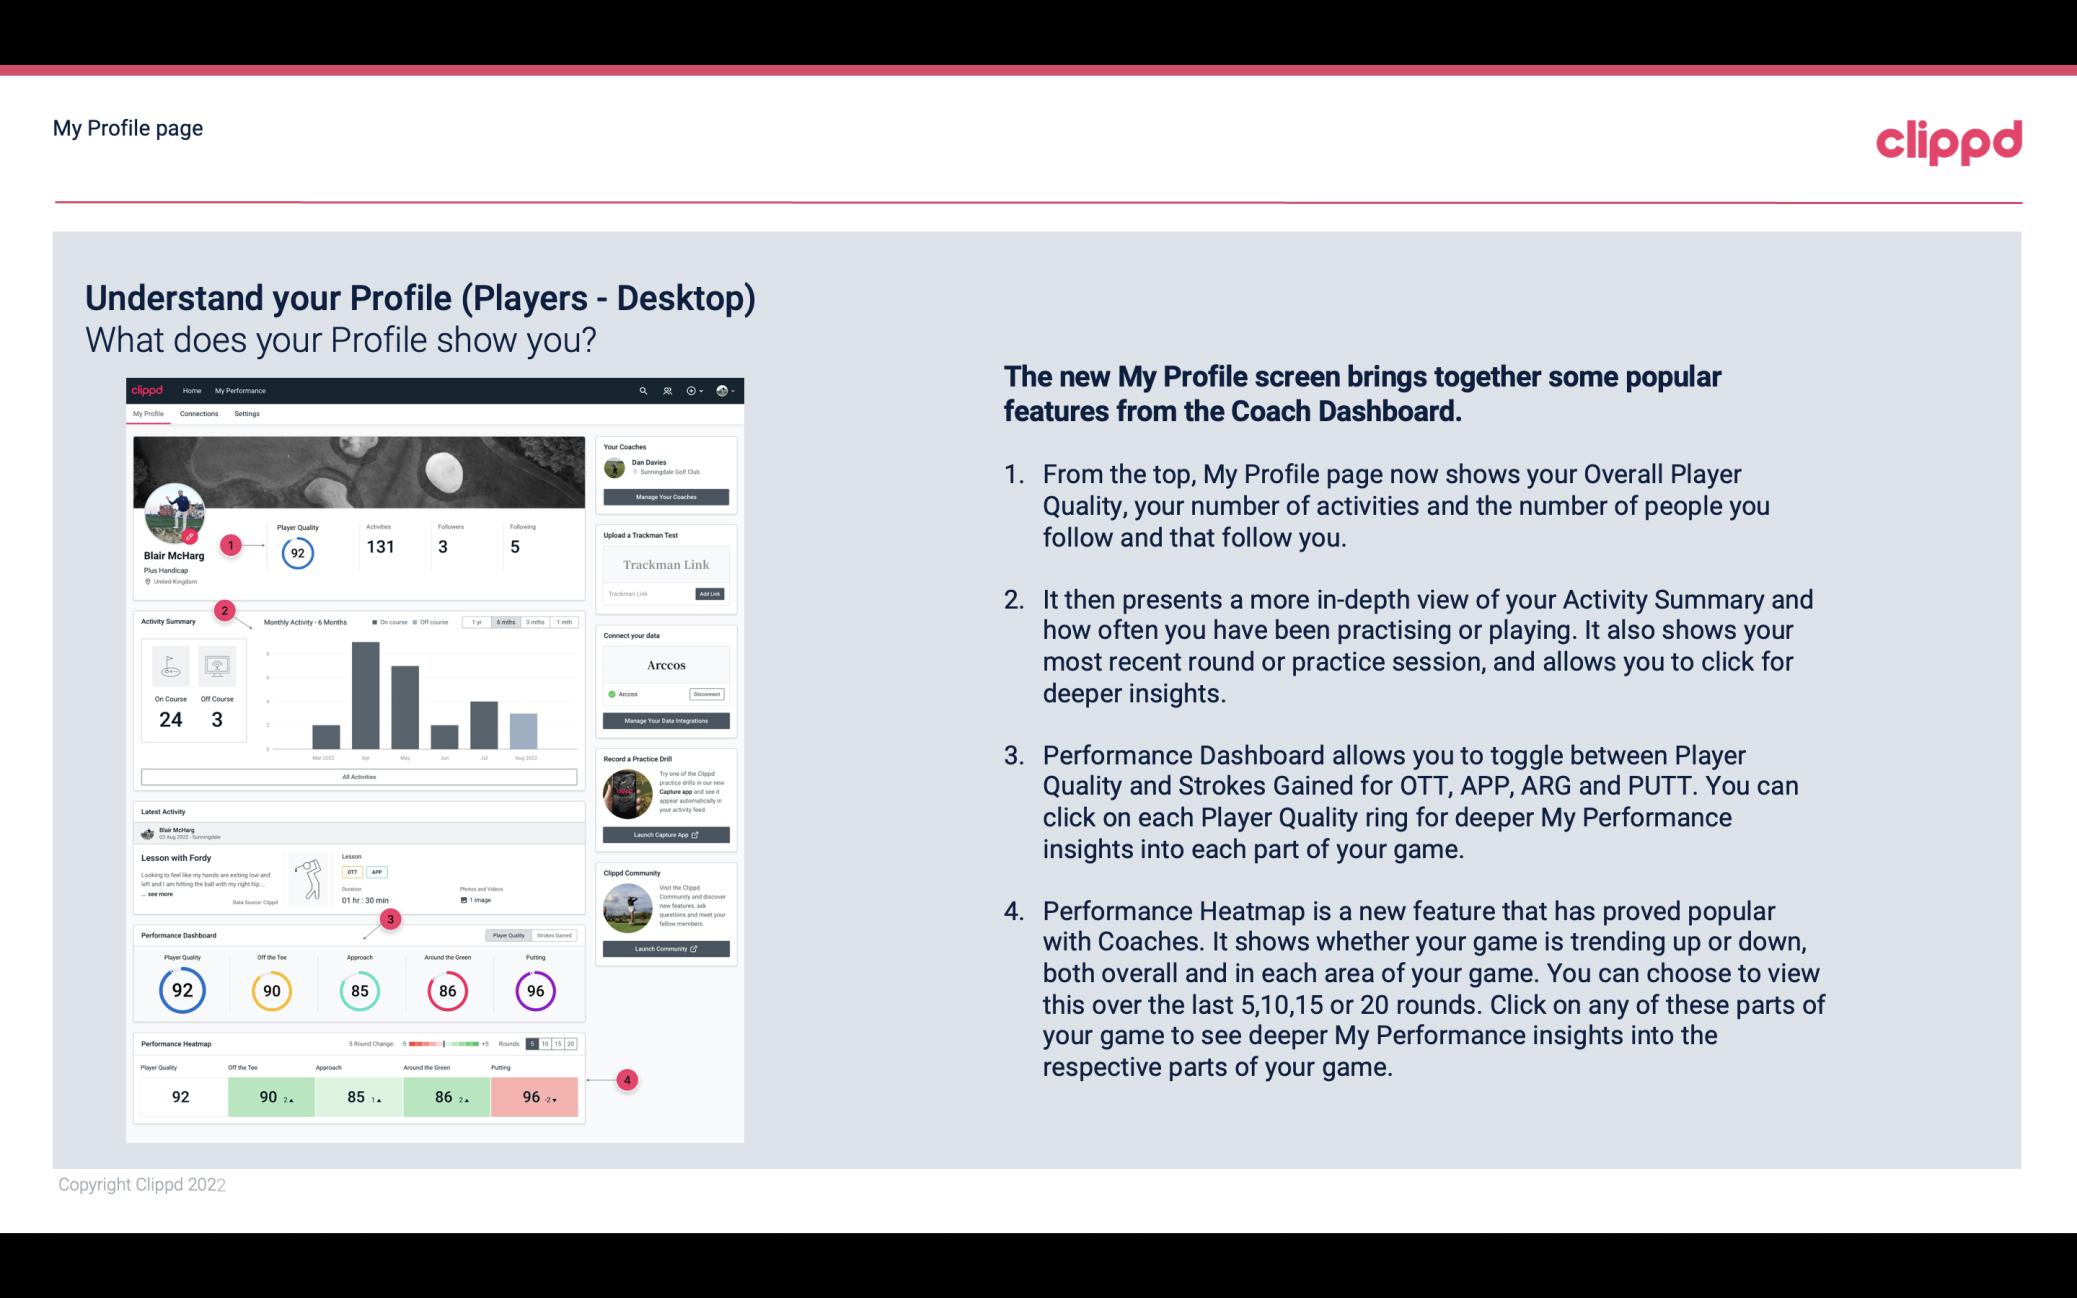Select the Putting performance ring icon
Viewport: 2077px width, 1298px height.
[x=535, y=990]
